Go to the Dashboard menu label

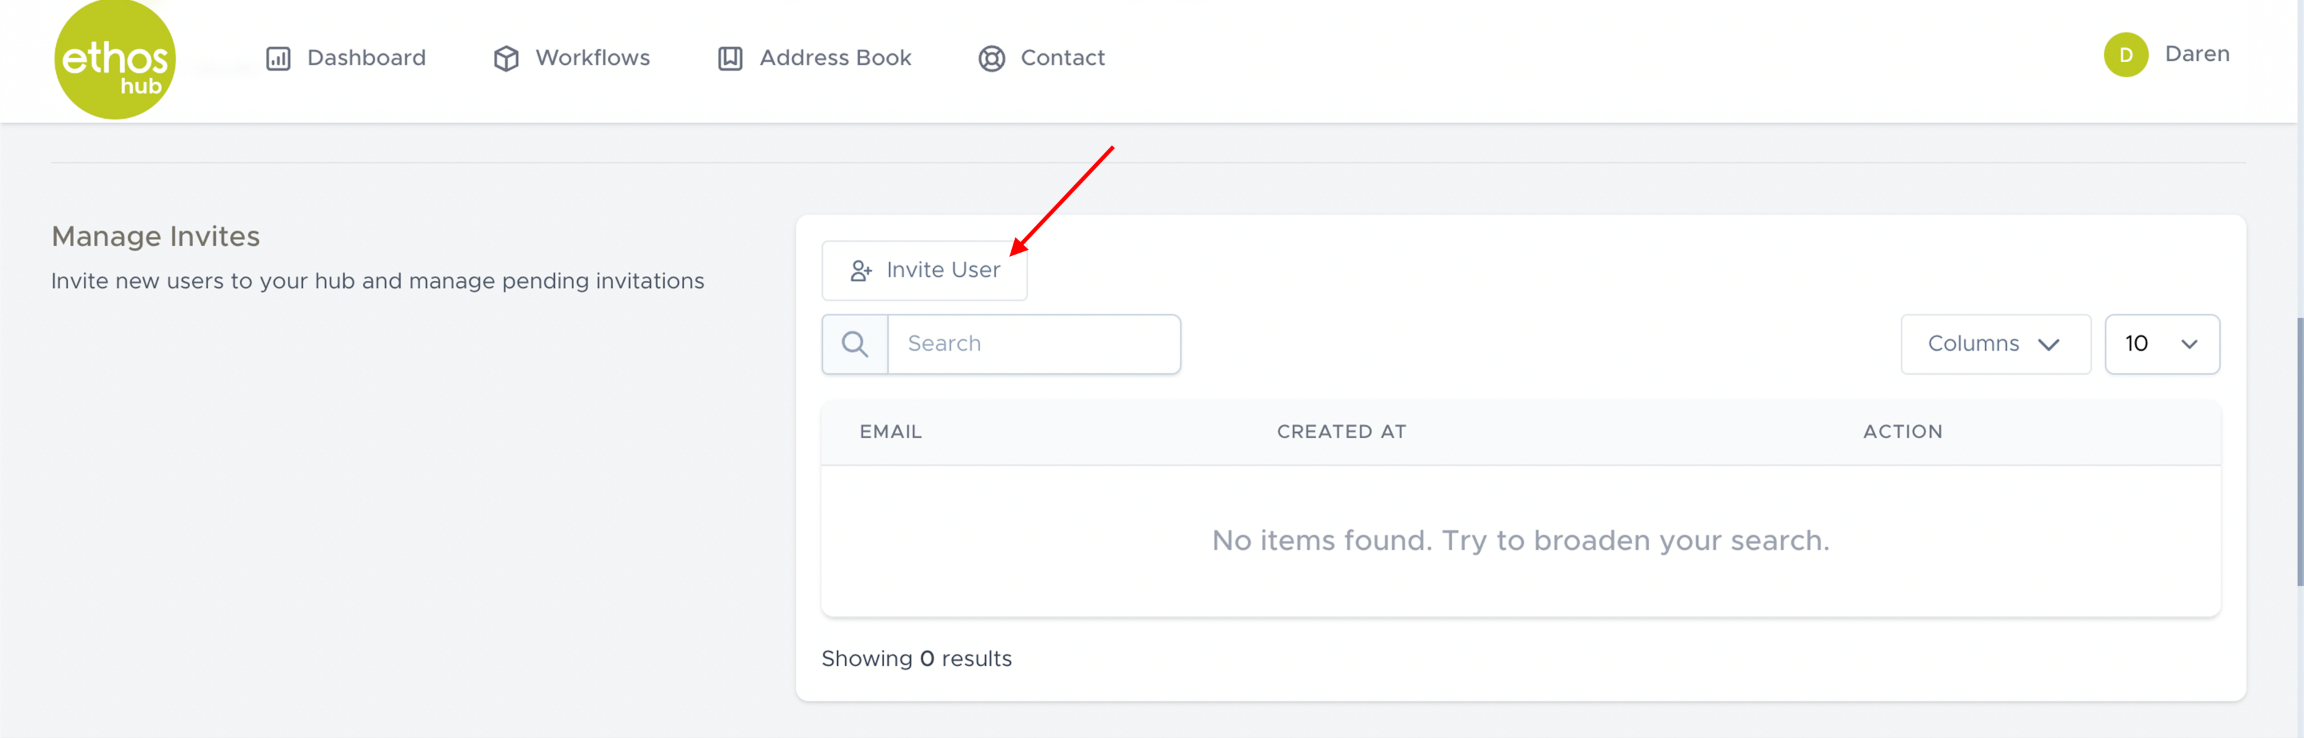pos(366,58)
